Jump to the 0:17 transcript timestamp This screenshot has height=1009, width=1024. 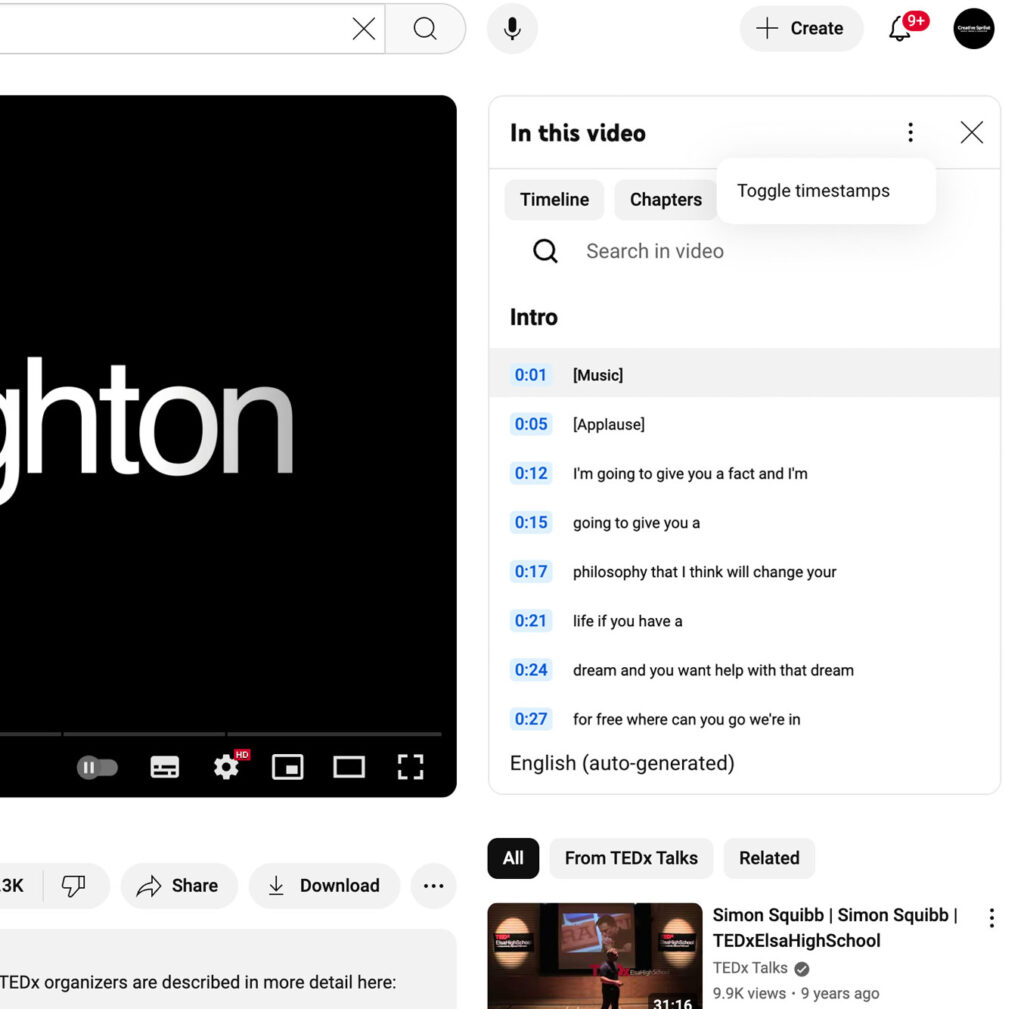pyautogui.click(x=530, y=571)
